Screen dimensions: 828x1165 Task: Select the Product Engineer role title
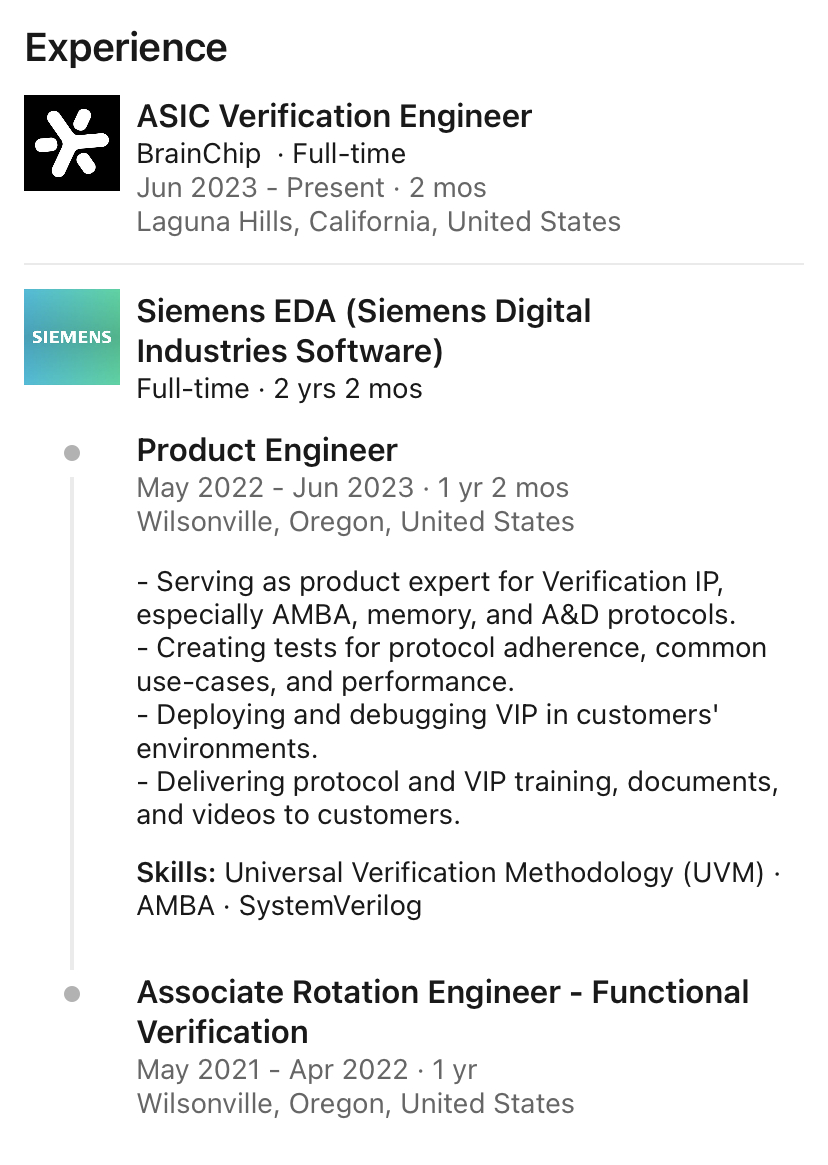click(267, 450)
